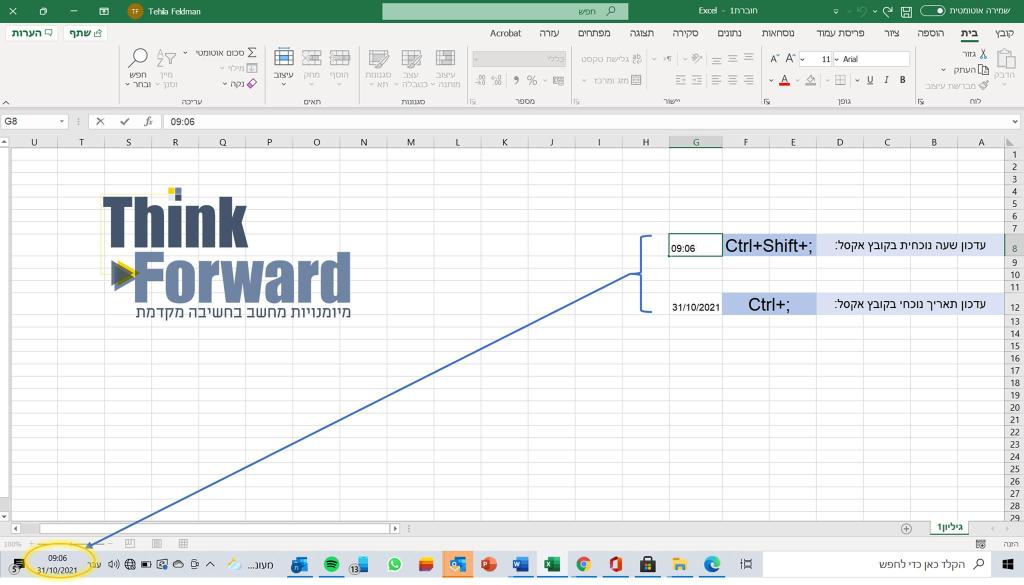Click the red font color swatch

coord(784,80)
